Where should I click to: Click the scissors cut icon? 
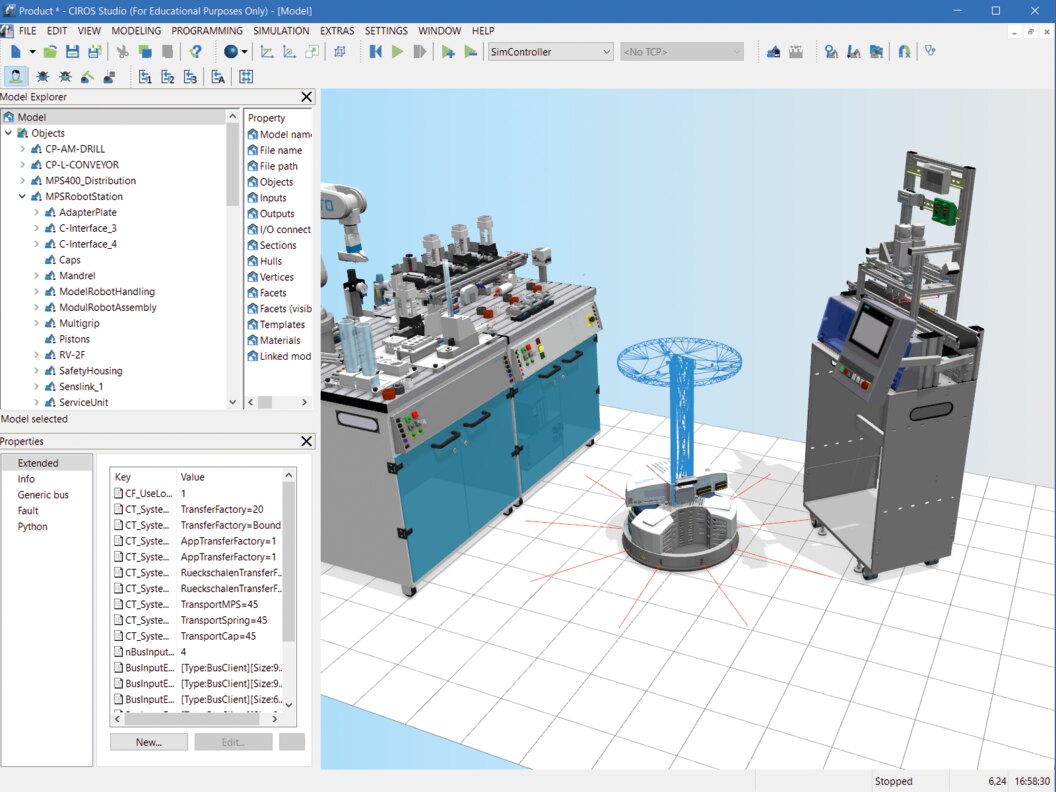pyautogui.click(x=123, y=52)
